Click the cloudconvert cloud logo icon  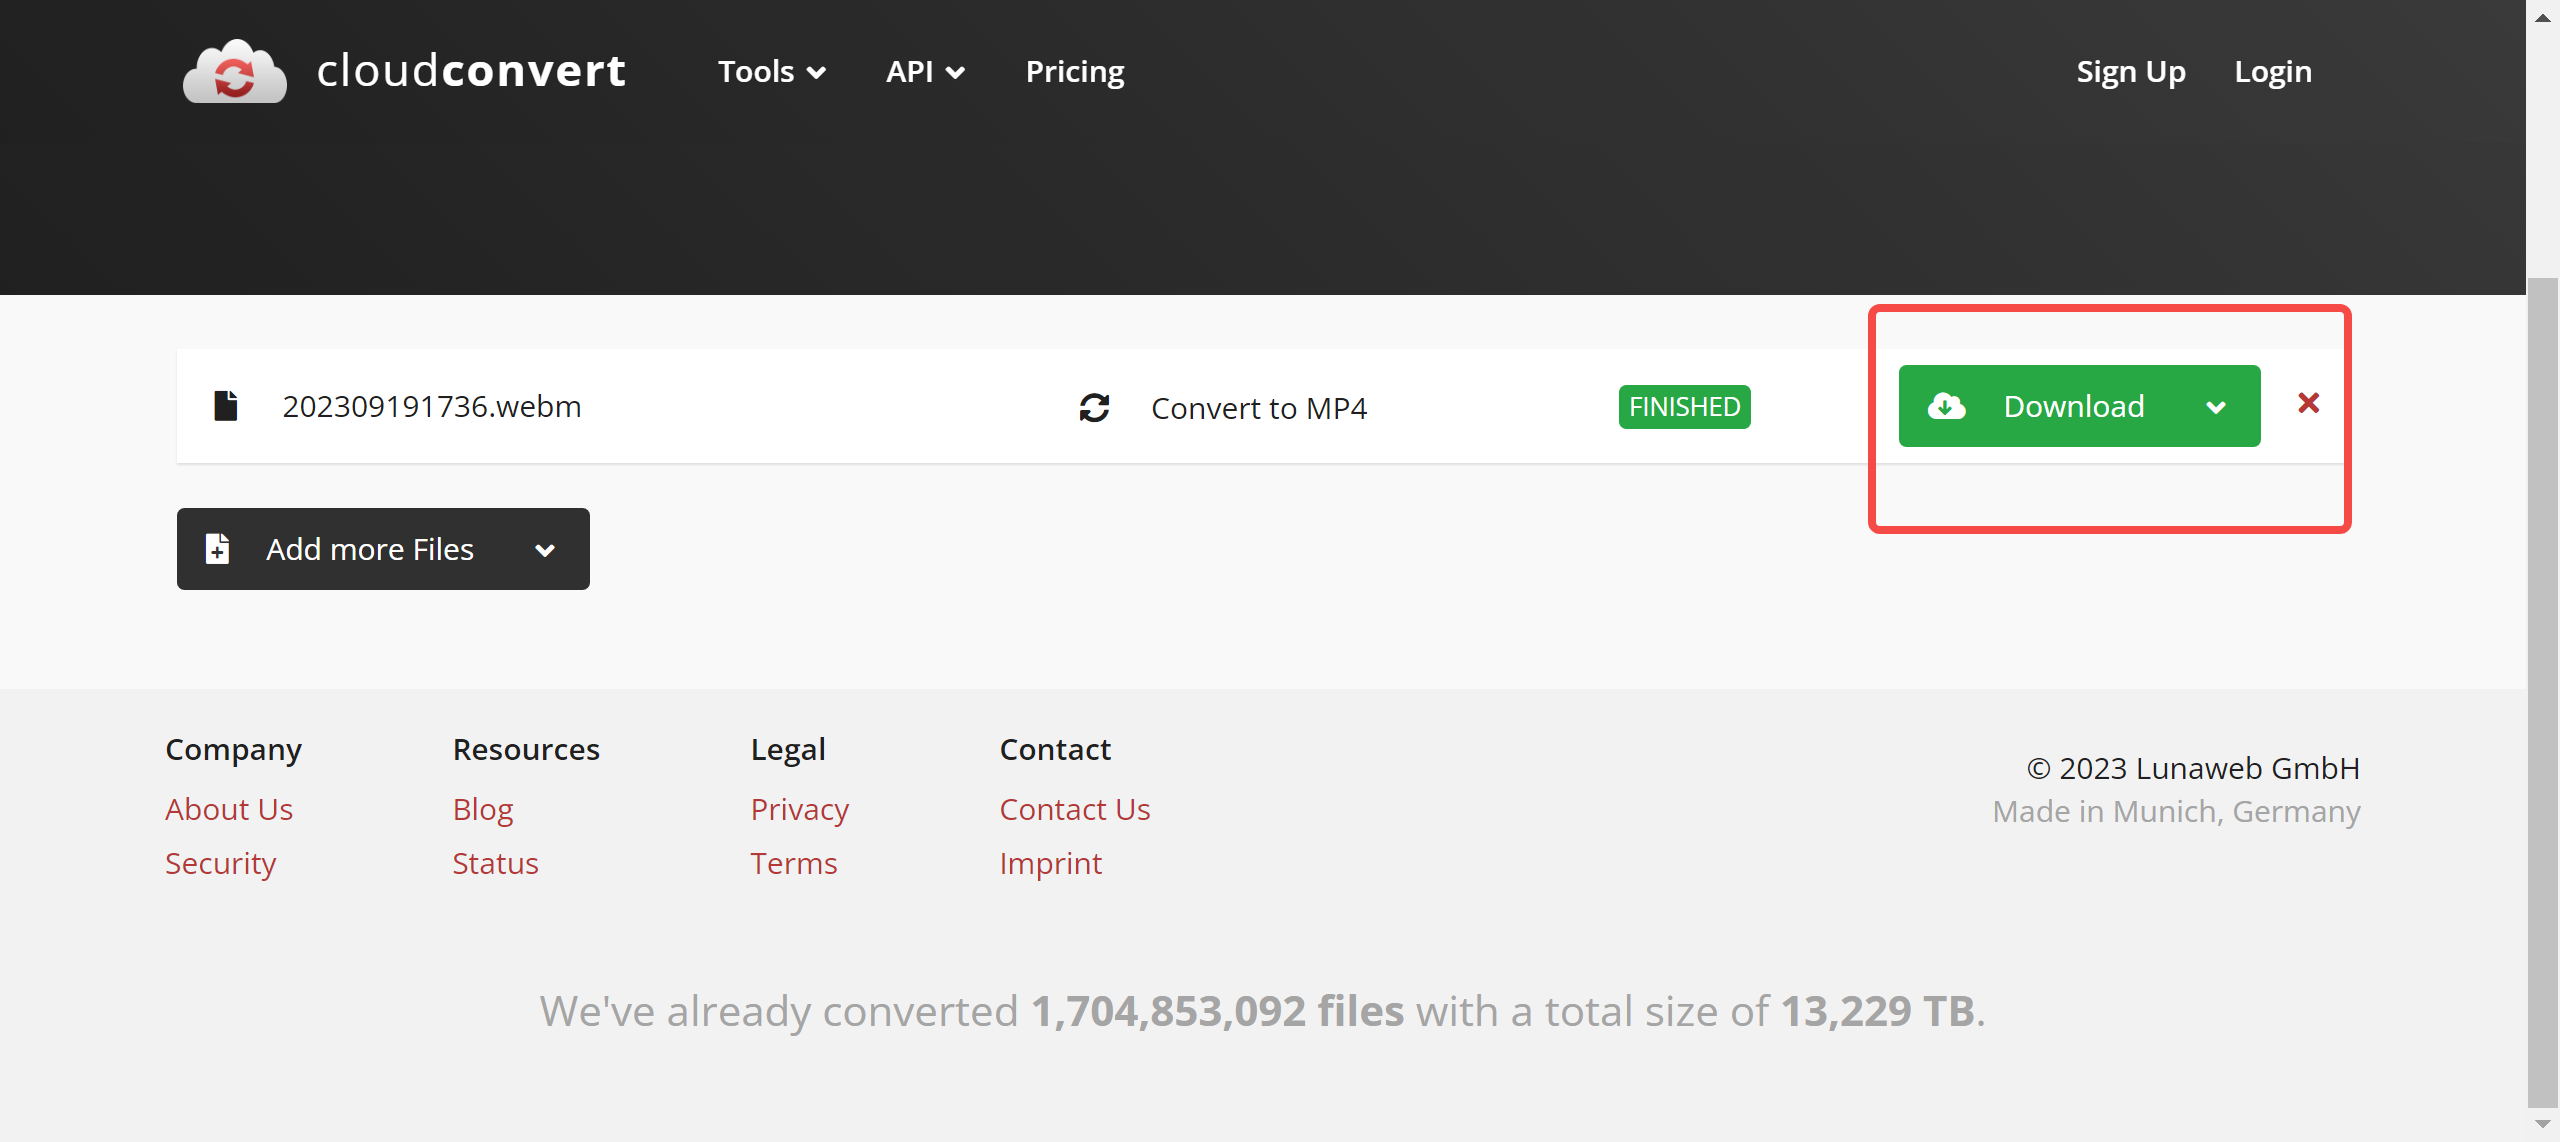tap(234, 72)
